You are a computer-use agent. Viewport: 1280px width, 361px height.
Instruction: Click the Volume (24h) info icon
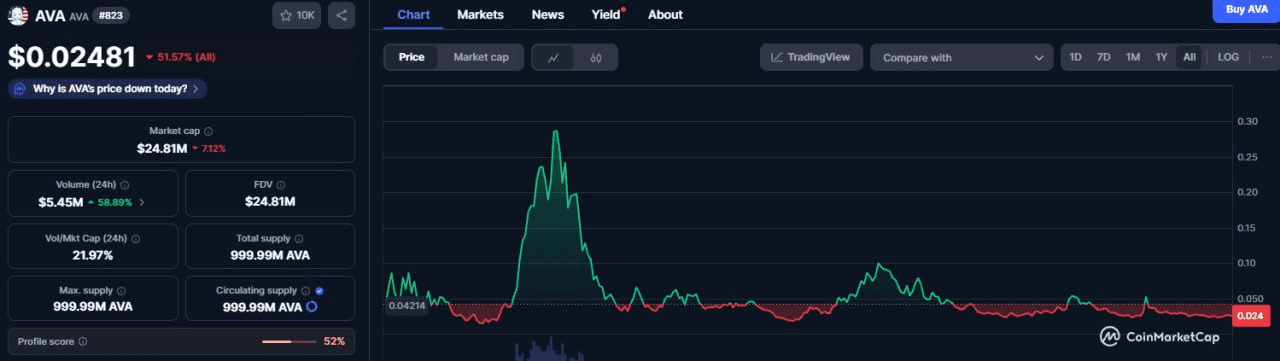(x=124, y=185)
